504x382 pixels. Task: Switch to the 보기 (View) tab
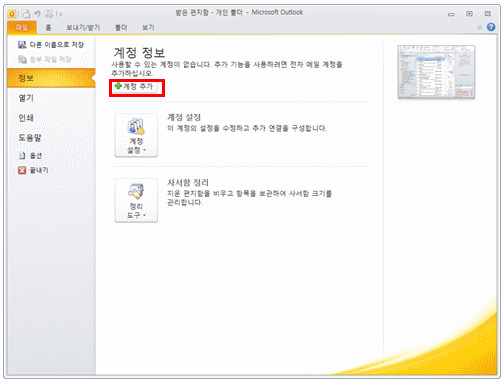pyautogui.click(x=148, y=28)
